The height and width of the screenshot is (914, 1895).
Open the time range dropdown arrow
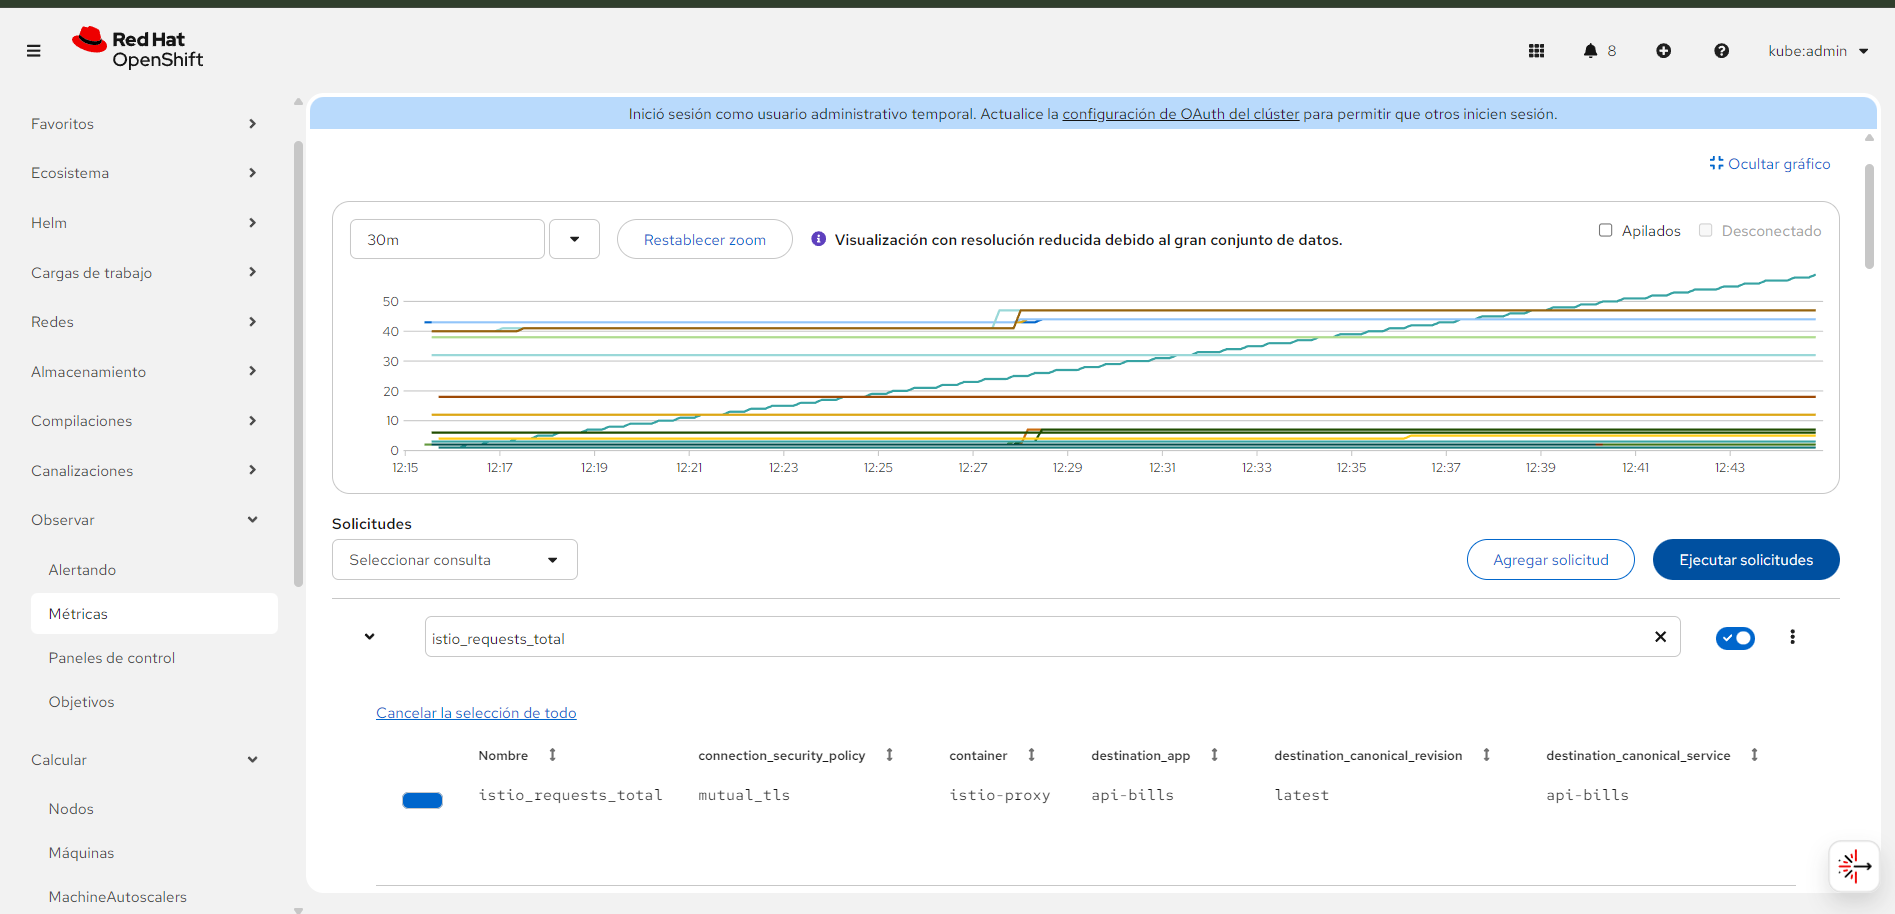574,240
